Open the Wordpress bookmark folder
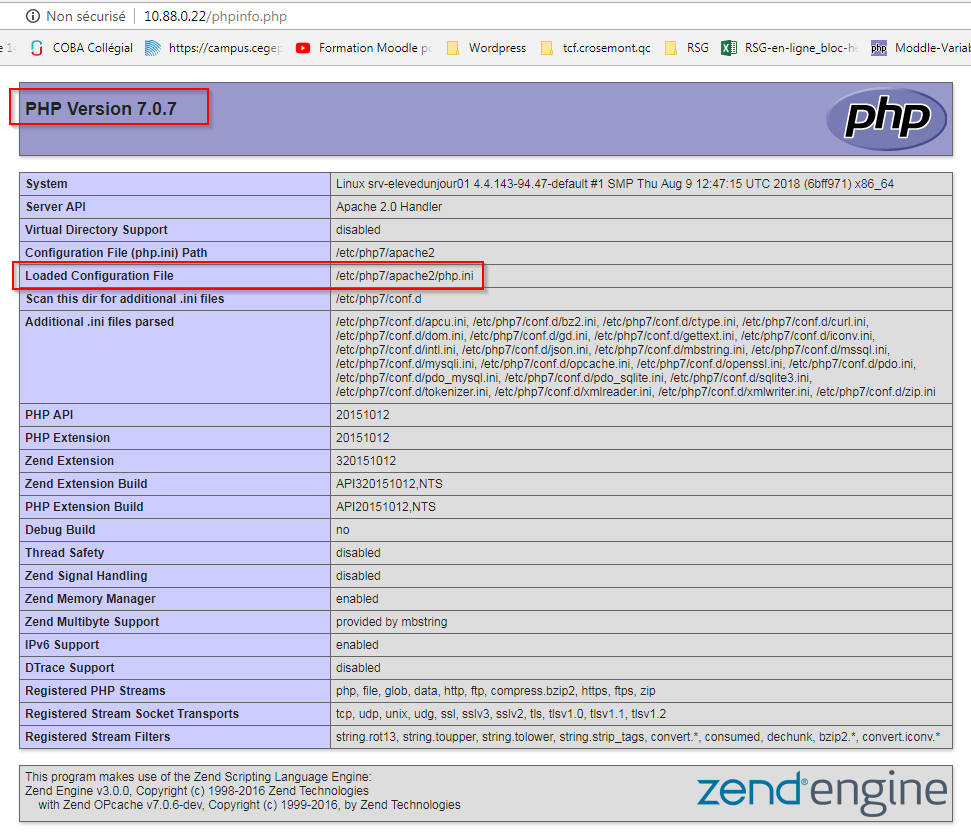Screen dimensions: 971x838 486,48
